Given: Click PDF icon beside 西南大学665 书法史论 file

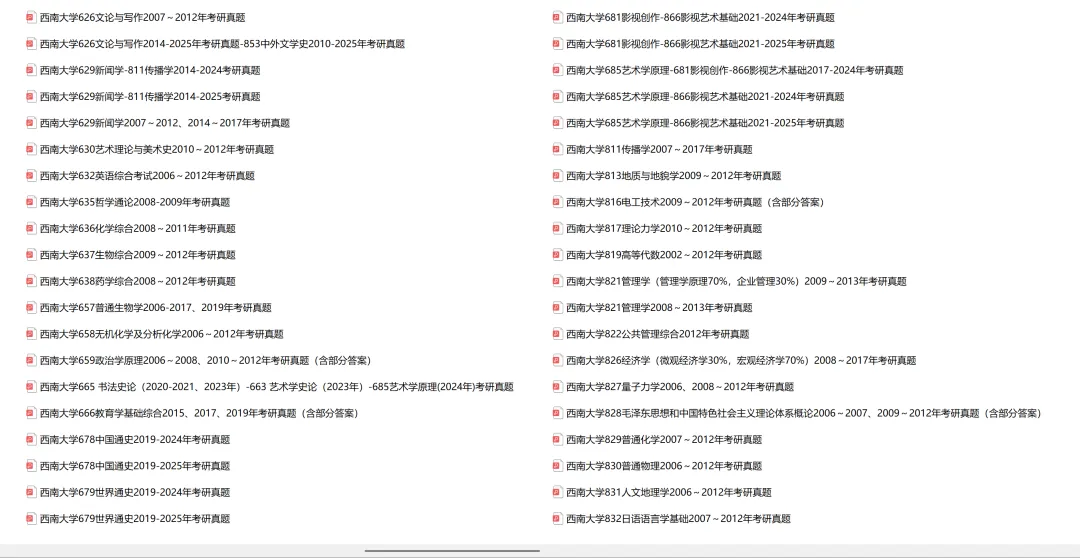Looking at the screenshot, I should coord(30,387).
